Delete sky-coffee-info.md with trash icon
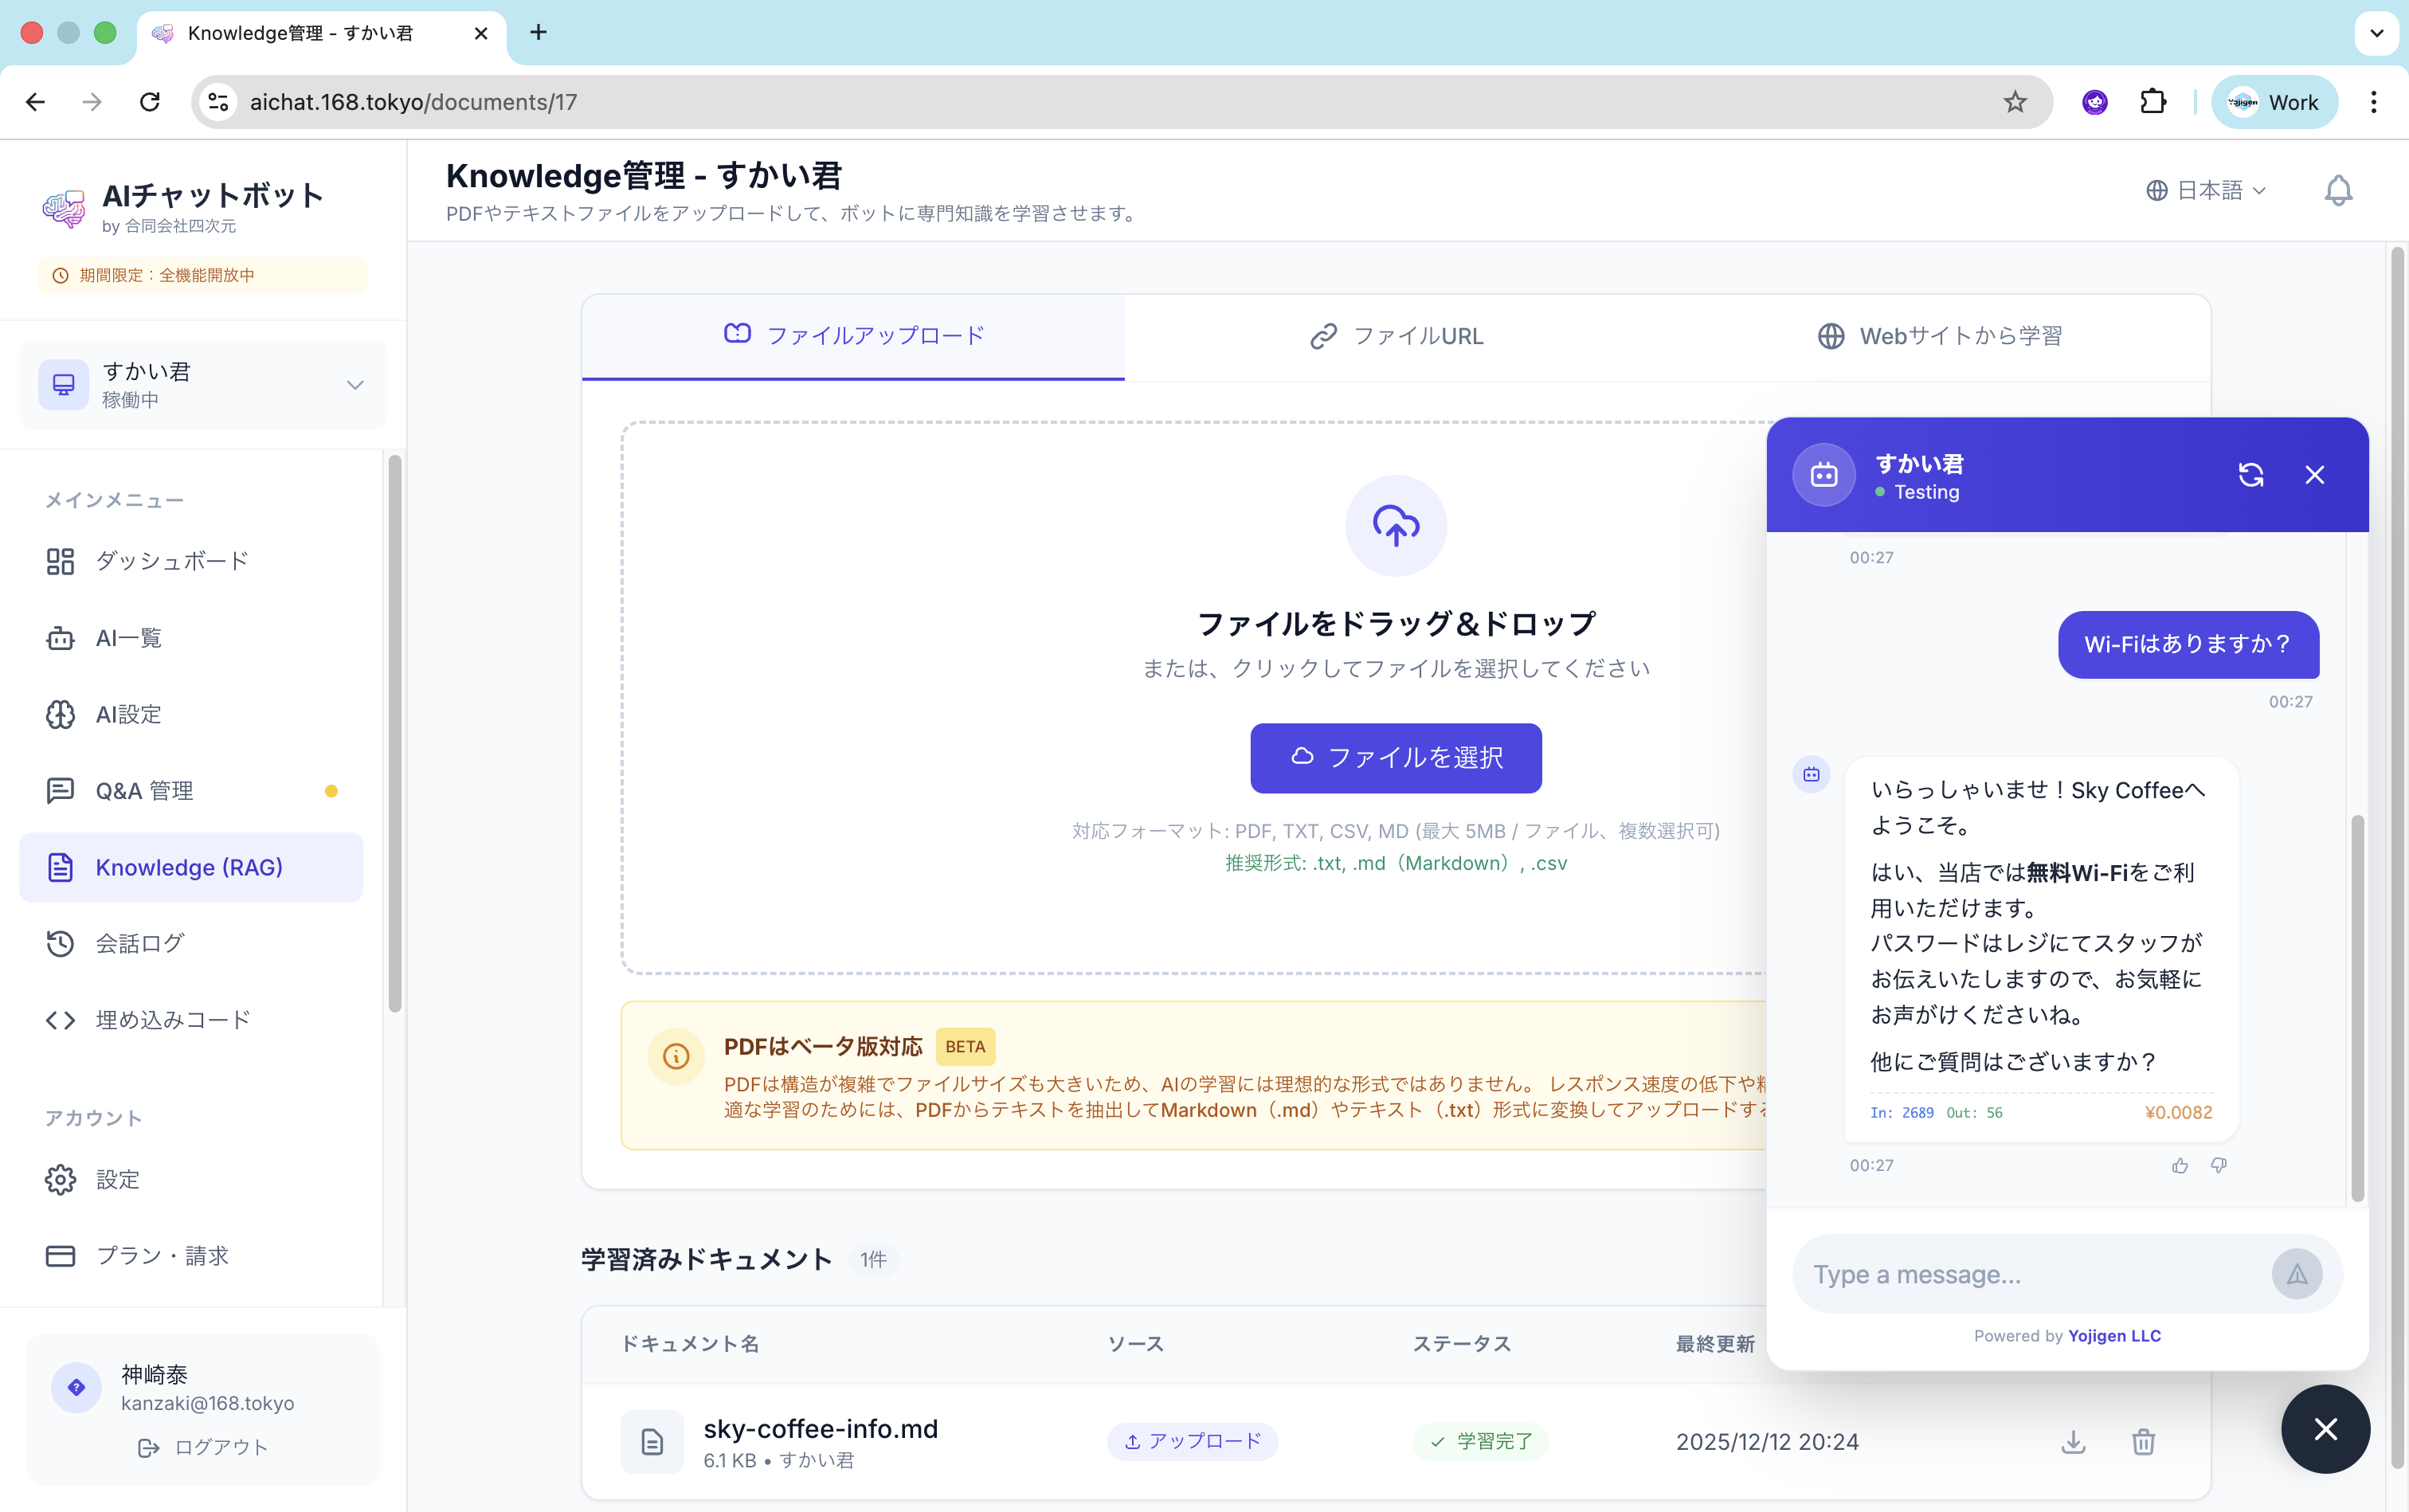The image size is (2409, 1512). 2143,1441
